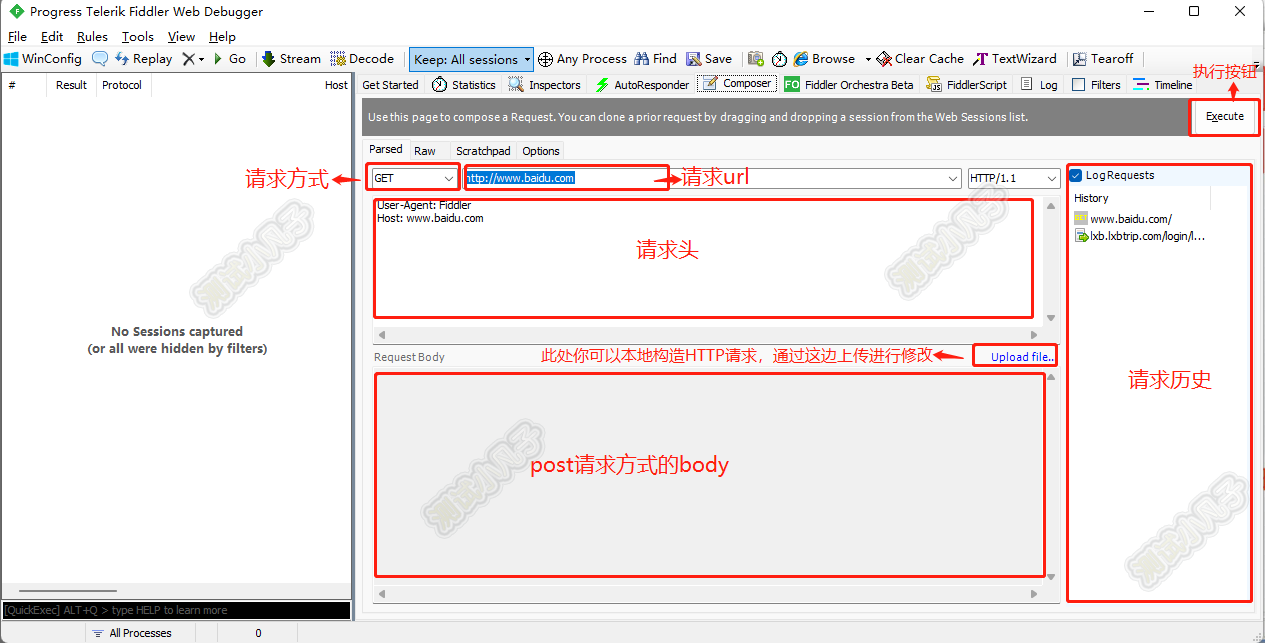Image resolution: width=1265 pixels, height=643 pixels.
Task: Click the Result column header
Action: pos(71,85)
